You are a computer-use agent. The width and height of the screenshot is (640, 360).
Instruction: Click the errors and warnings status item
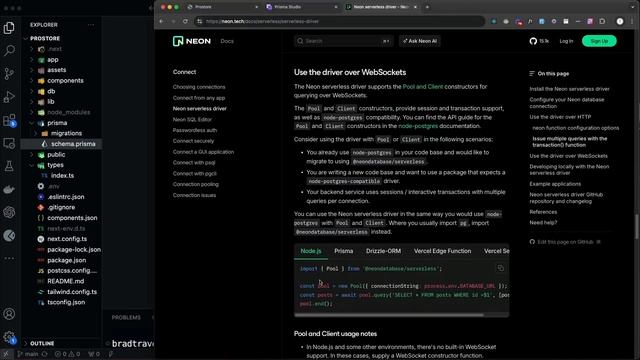point(67,354)
